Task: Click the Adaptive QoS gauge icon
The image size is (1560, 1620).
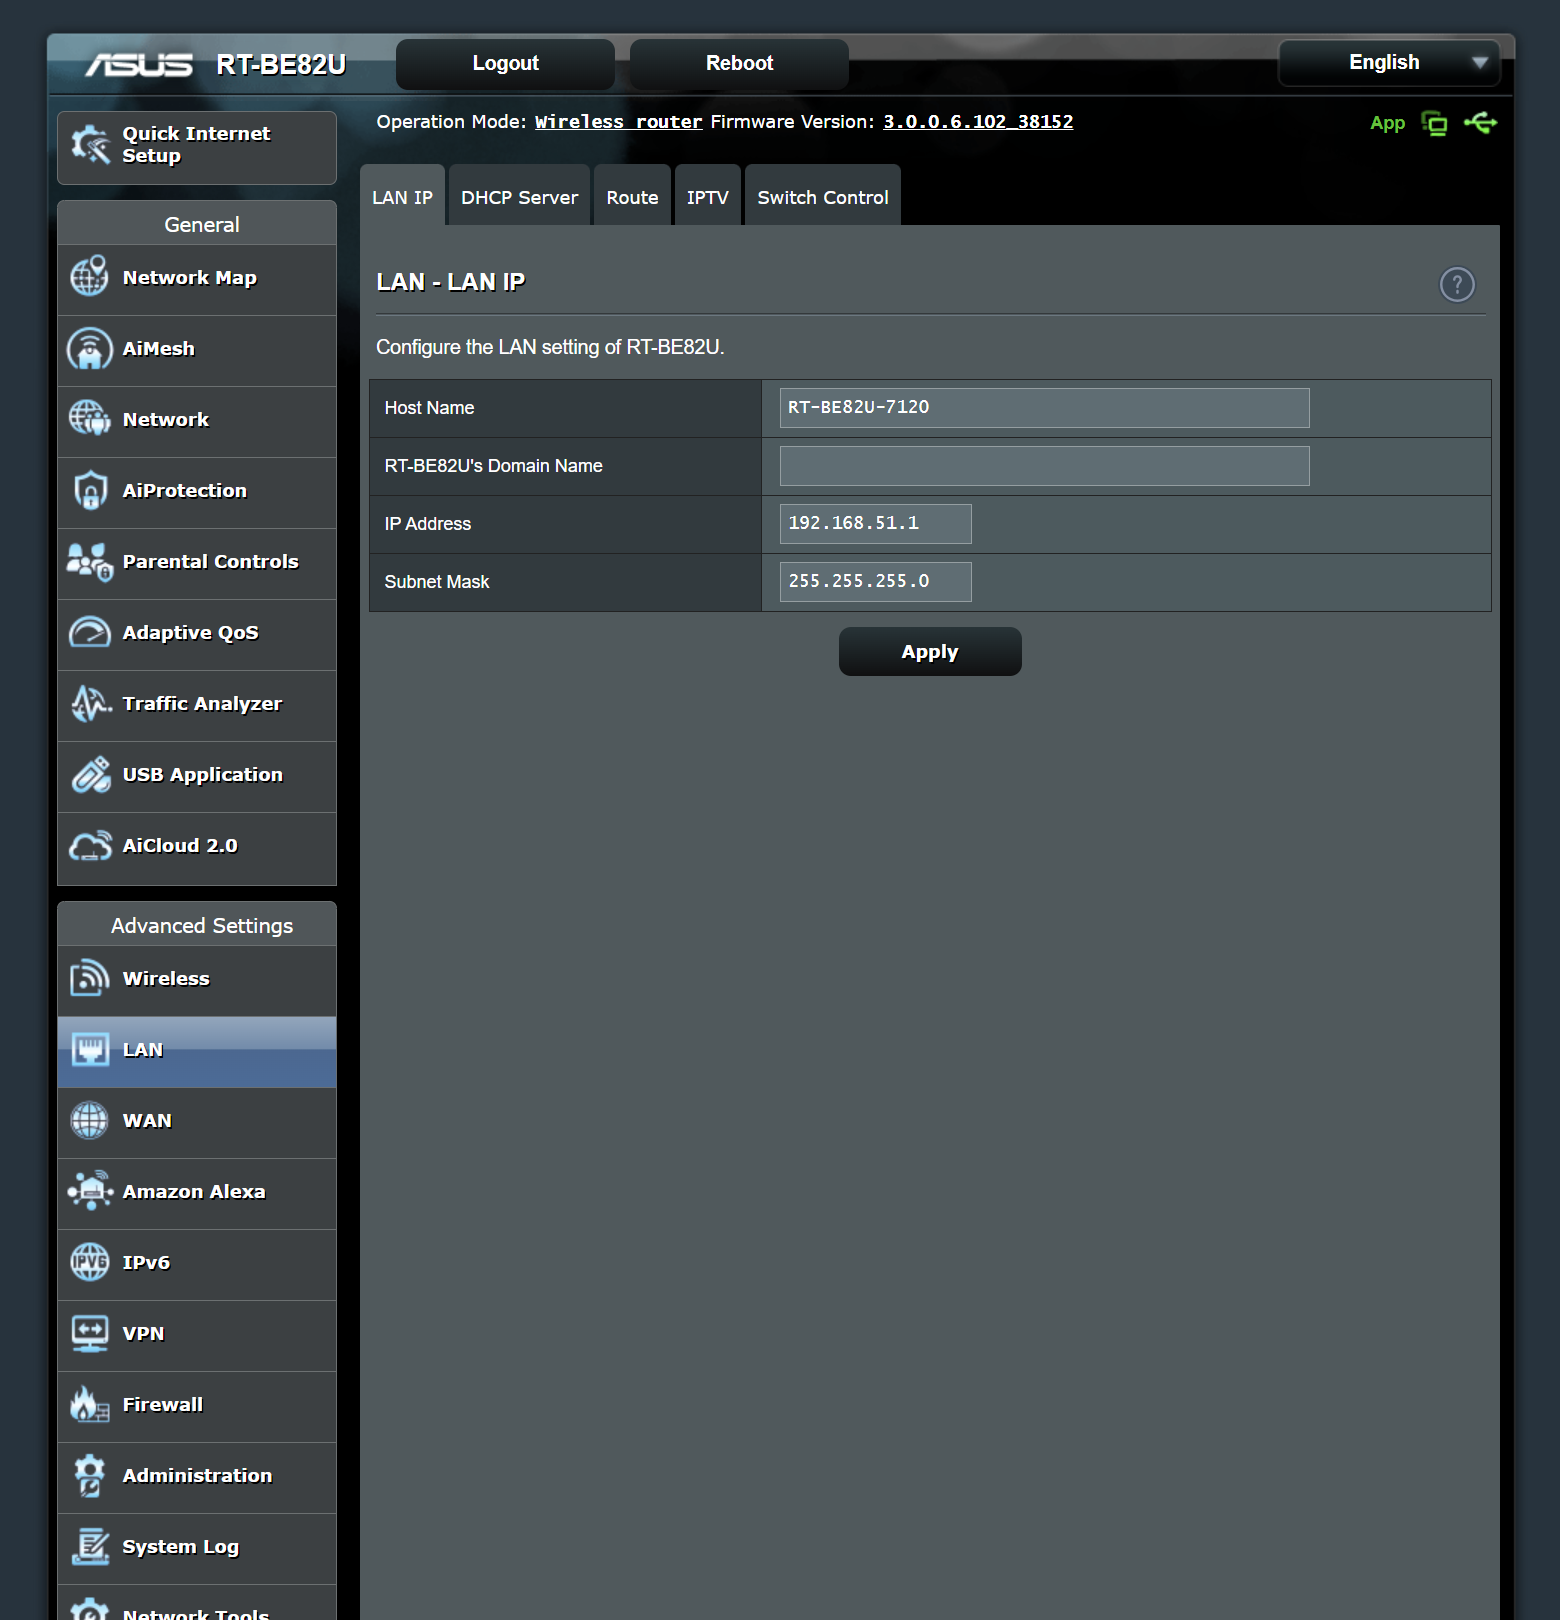Action: pos(90,632)
